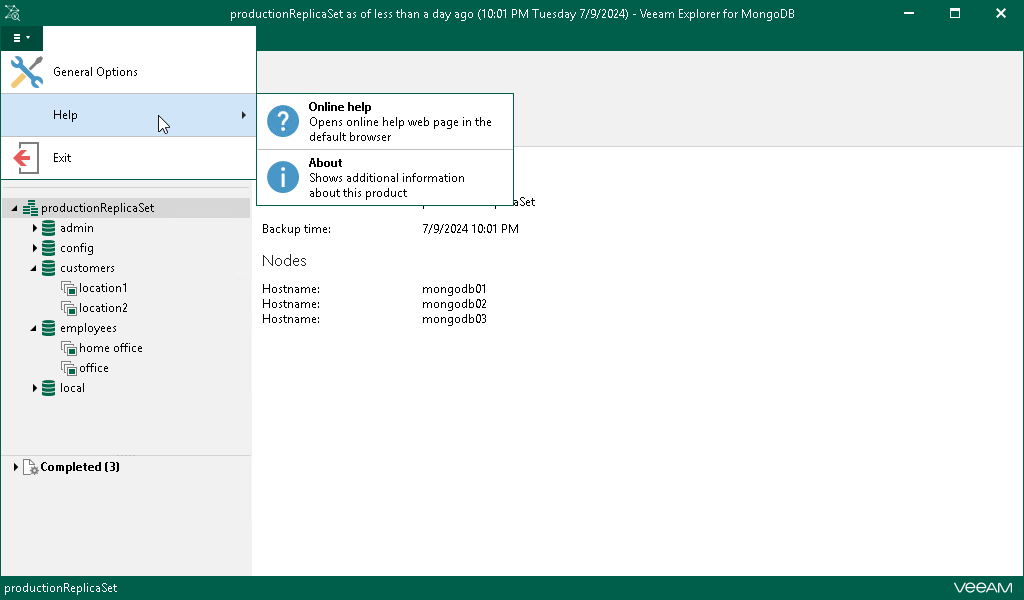Open Online help in the submenu
This screenshot has height=600, width=1024.
(x=385, y=121)
